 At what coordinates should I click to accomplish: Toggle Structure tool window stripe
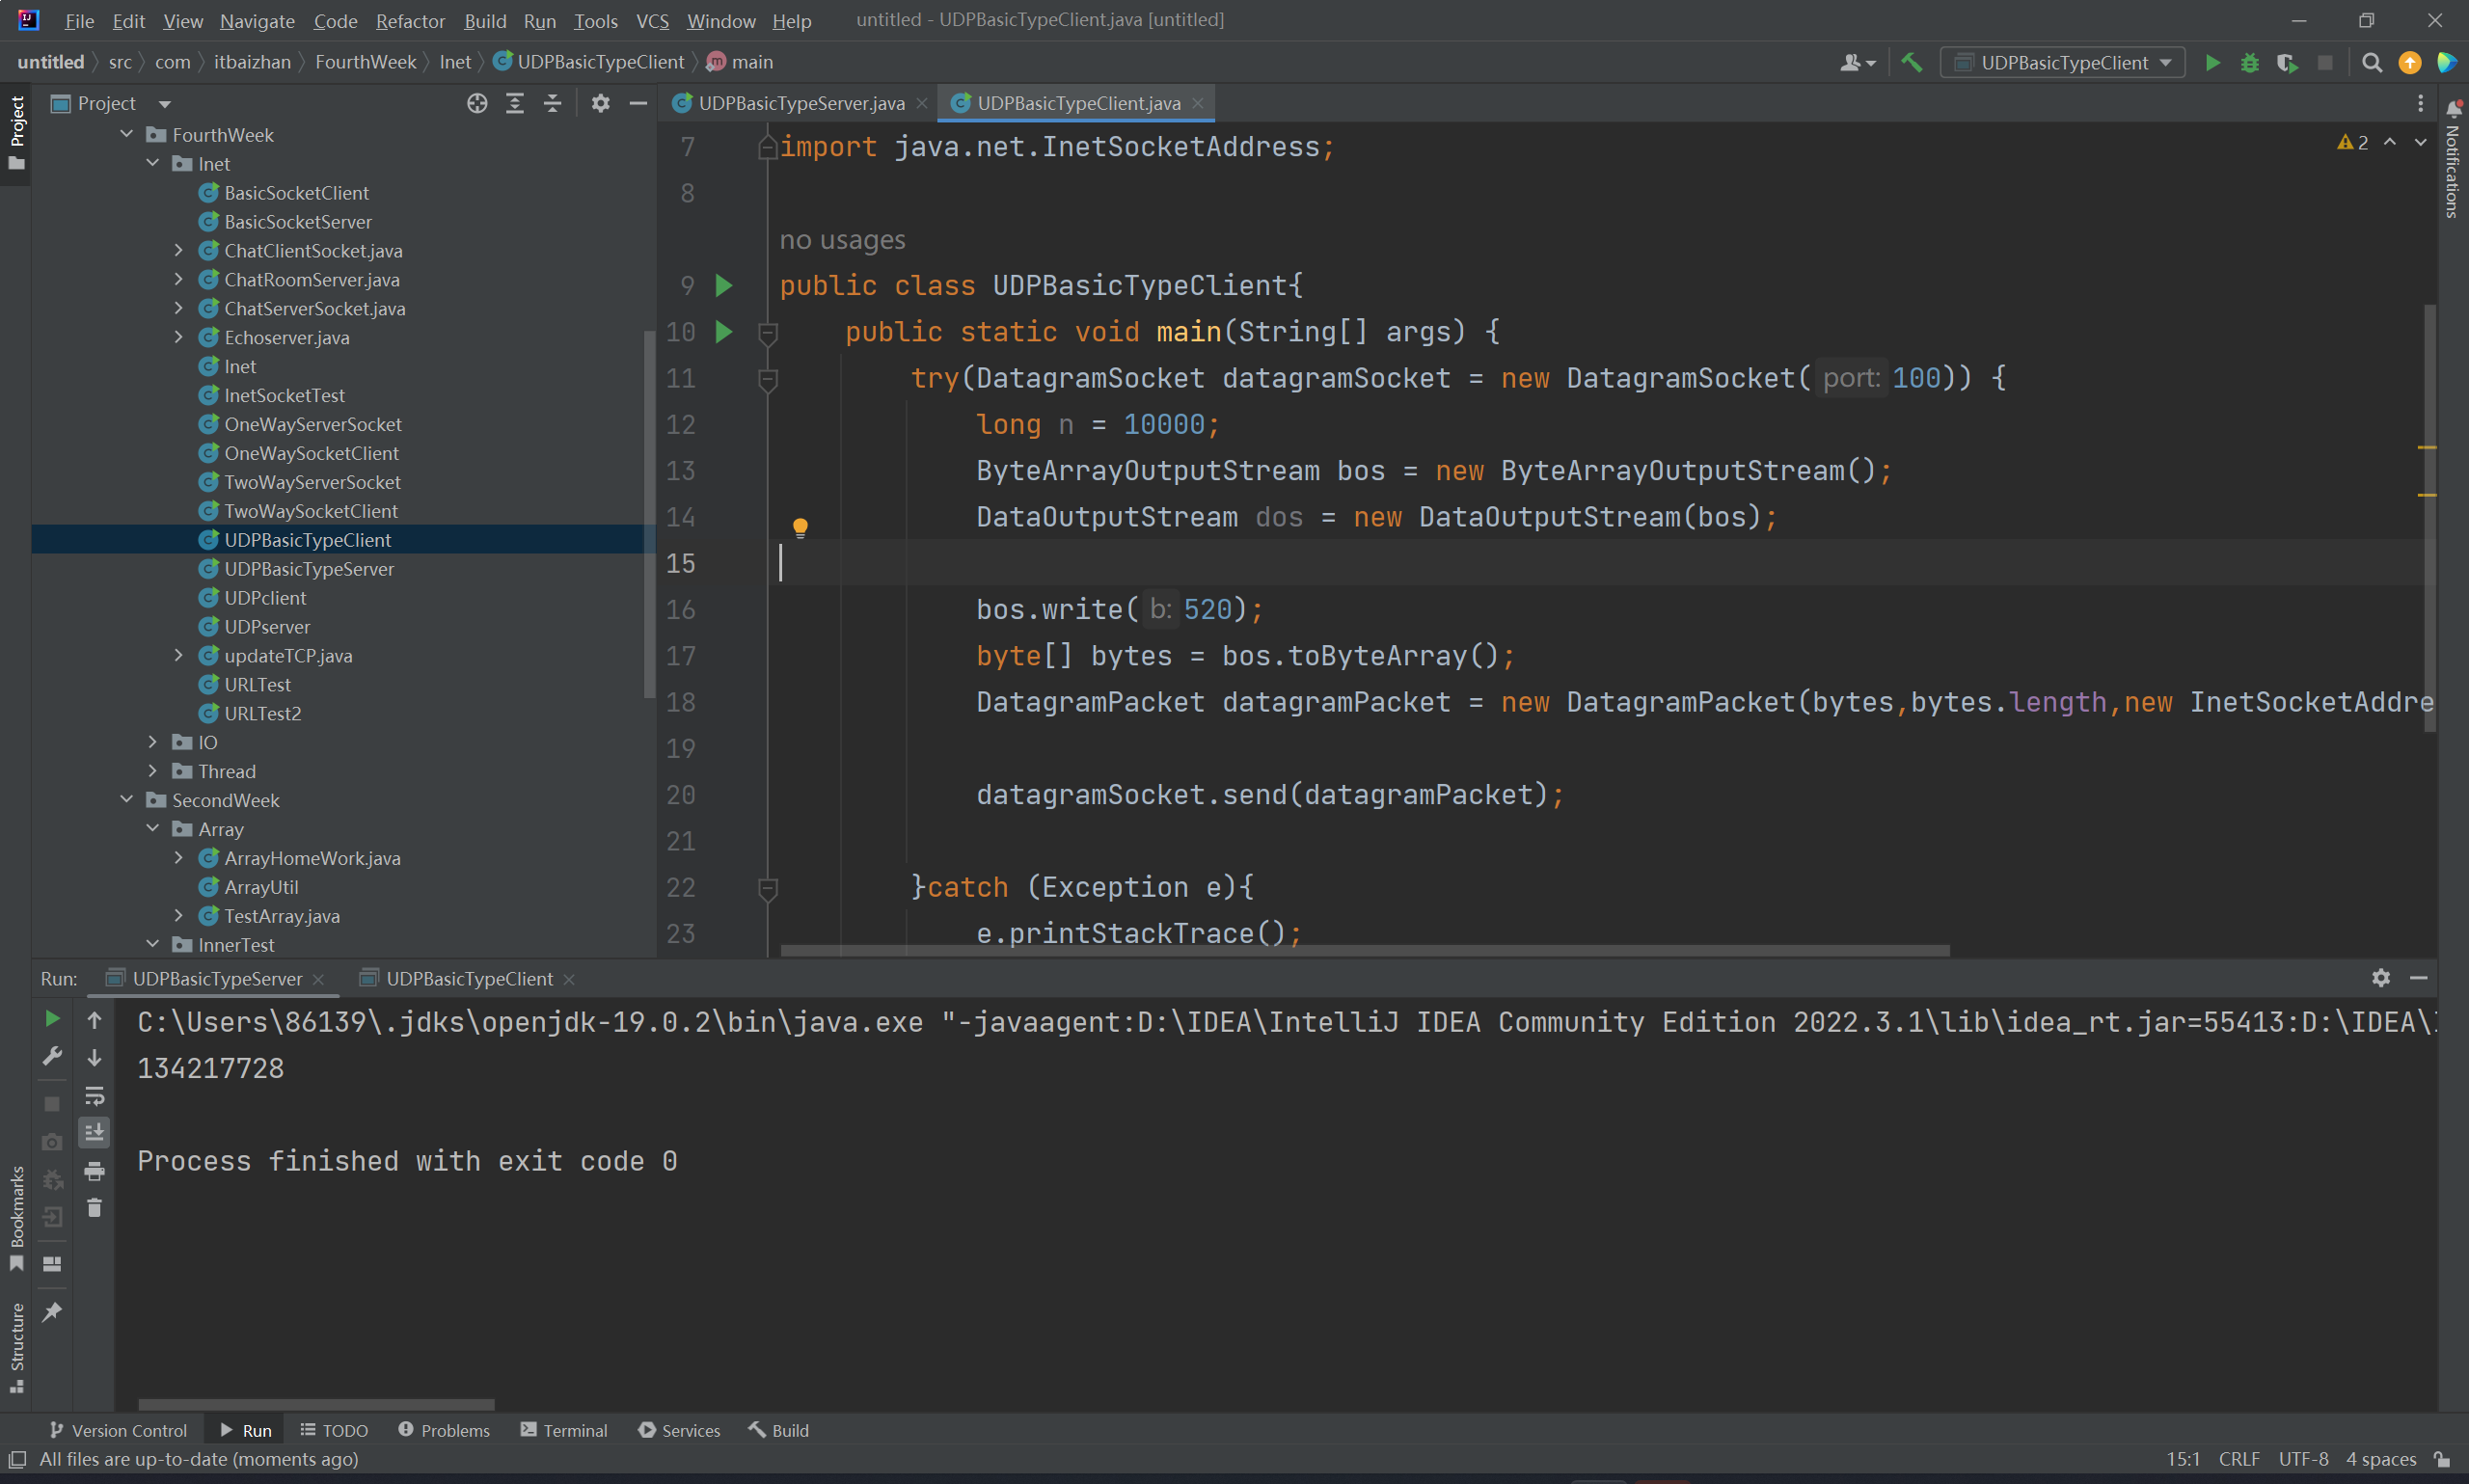pyautogui.click(x=16, y=1347)
